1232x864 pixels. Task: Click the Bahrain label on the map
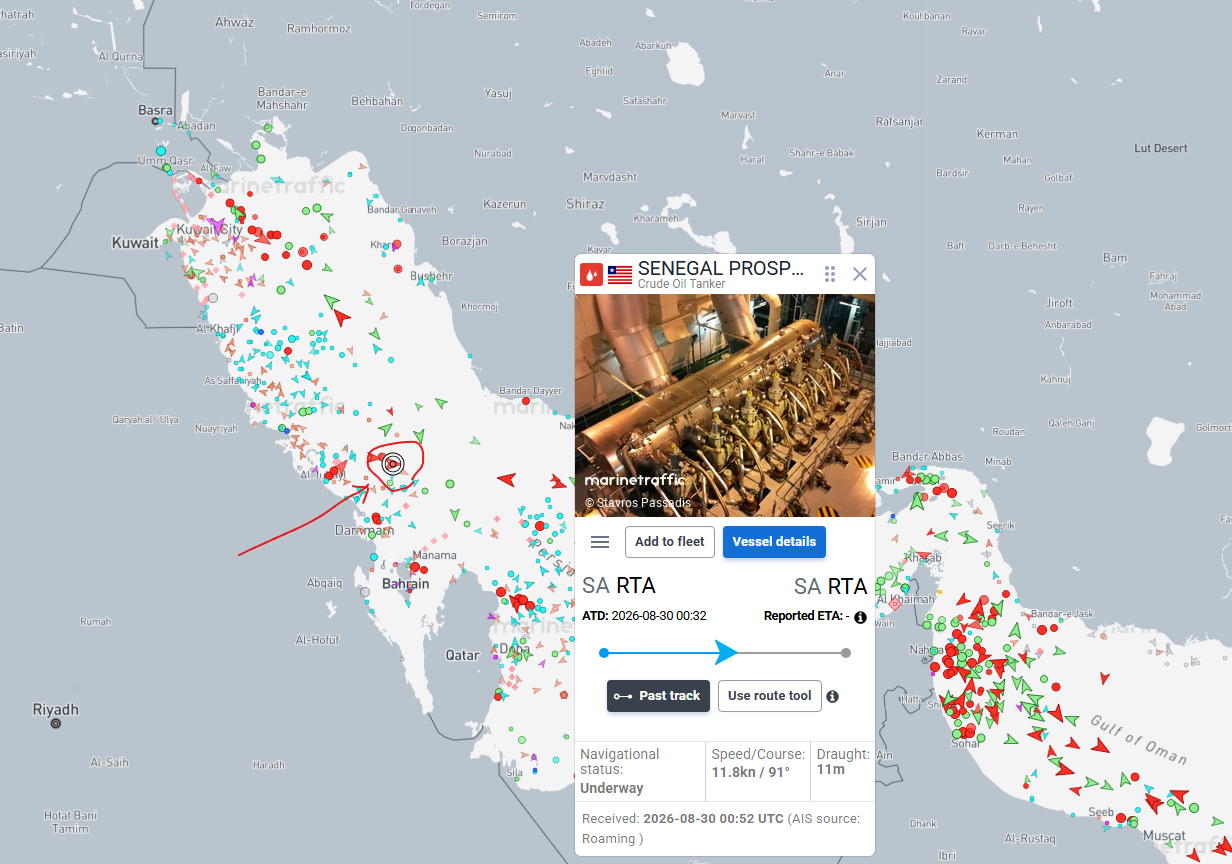(x=406, y=584)
